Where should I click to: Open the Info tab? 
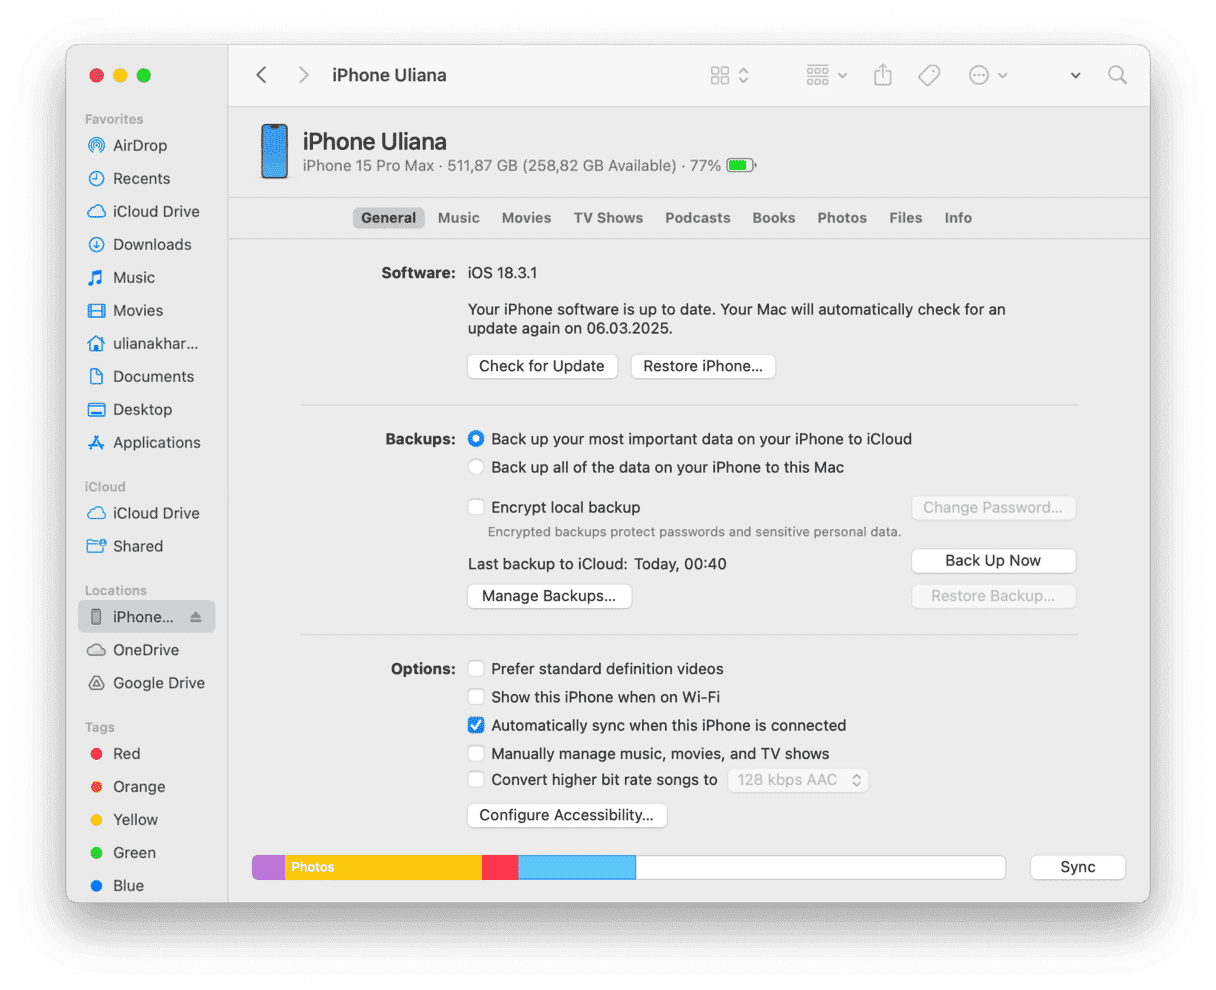pos(958,217)
